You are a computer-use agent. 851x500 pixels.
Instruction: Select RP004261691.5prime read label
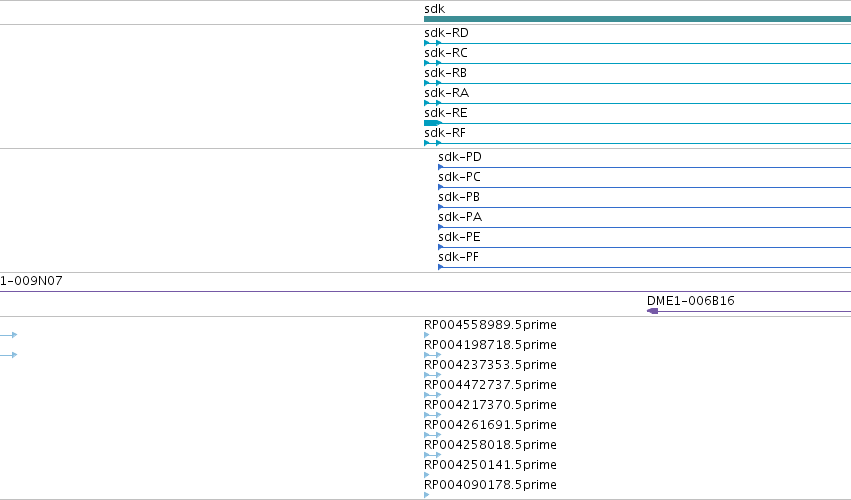490,425
